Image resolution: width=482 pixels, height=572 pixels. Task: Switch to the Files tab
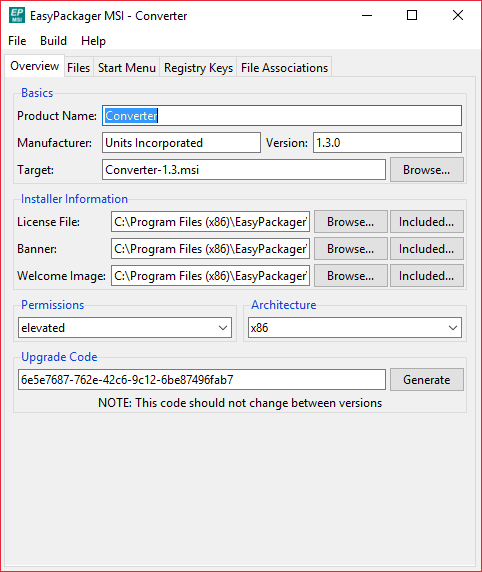pos(78,68)
